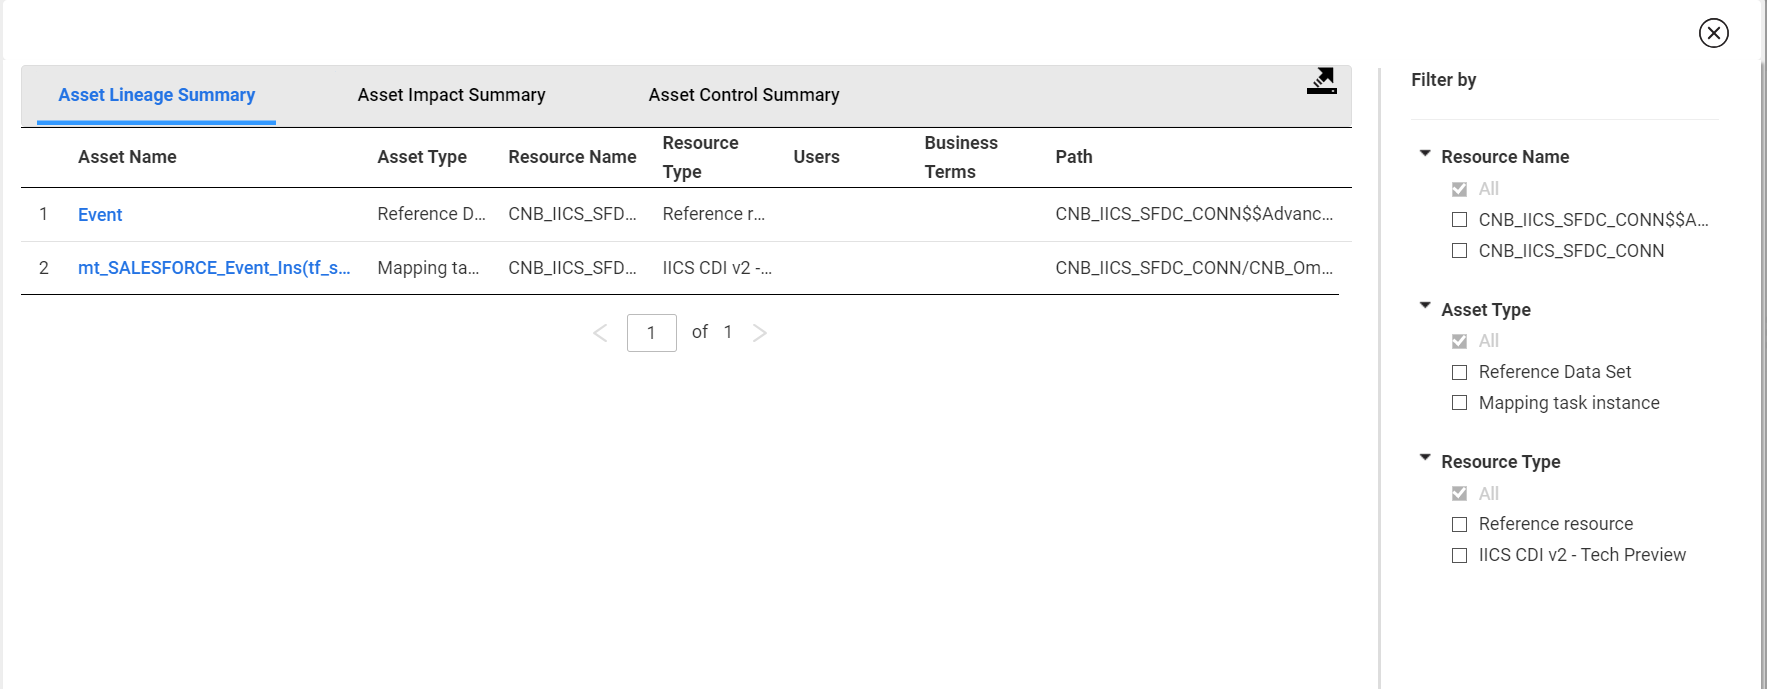
Task: Click the page number input field
Action: coord(652,333)
